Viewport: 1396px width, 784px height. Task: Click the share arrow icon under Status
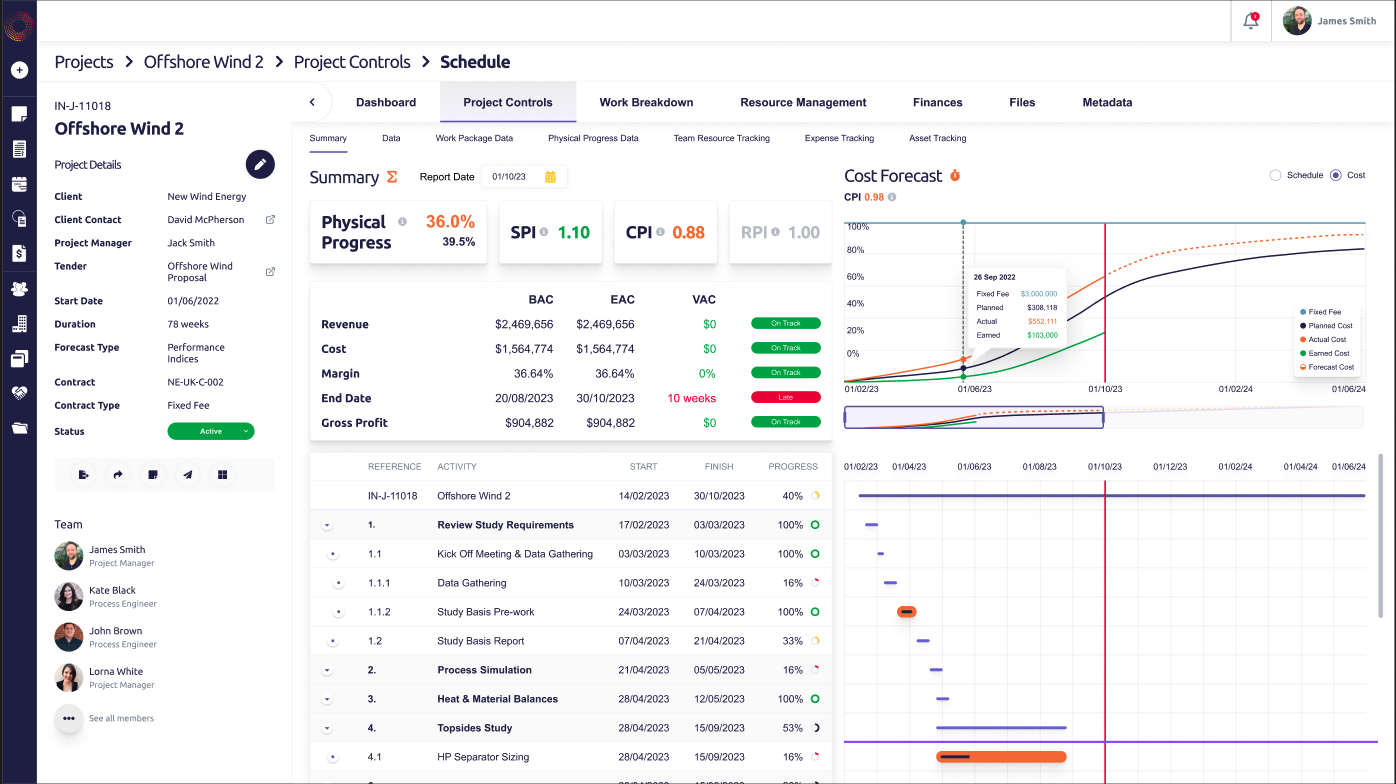118,475
